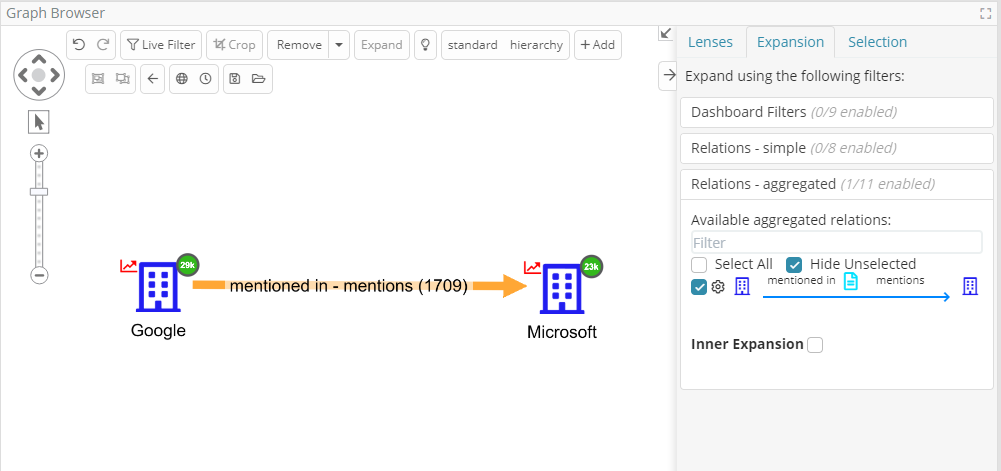Image resolution: width=1001 pixels, height=471 pixels.
Task: Redo the last graph action
Action: coord(103,45)
